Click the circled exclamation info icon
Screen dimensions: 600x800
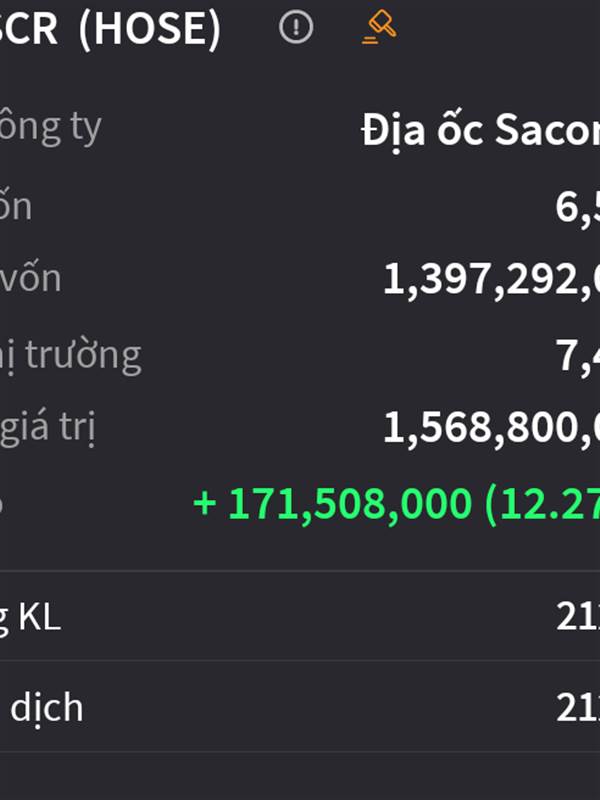click(296, 27)
